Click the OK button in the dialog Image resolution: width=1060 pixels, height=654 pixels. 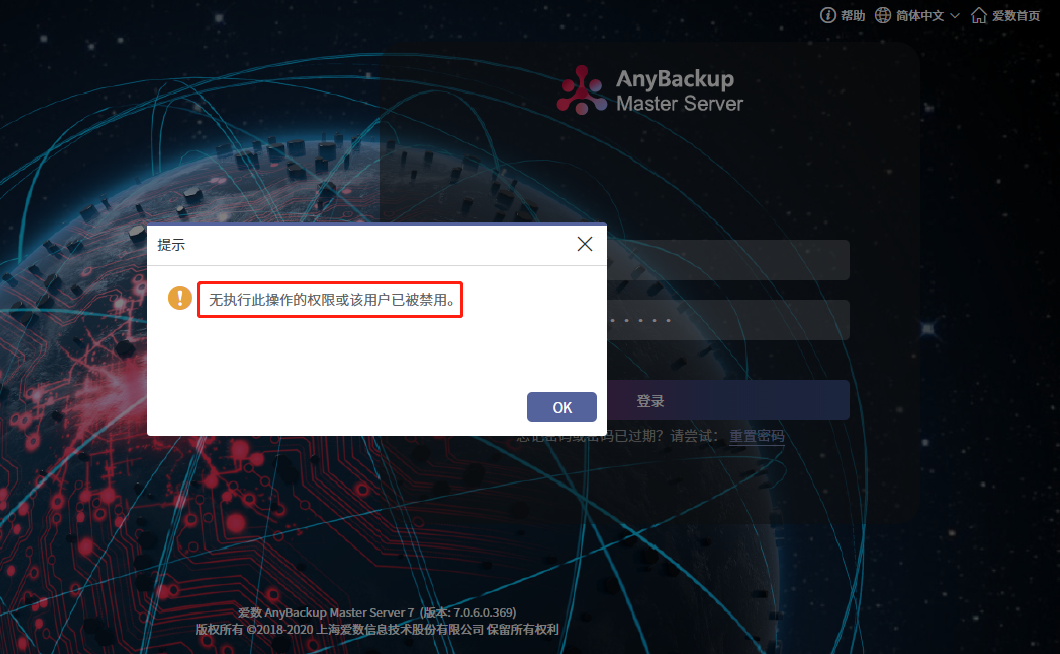click(x=562, y=407)
